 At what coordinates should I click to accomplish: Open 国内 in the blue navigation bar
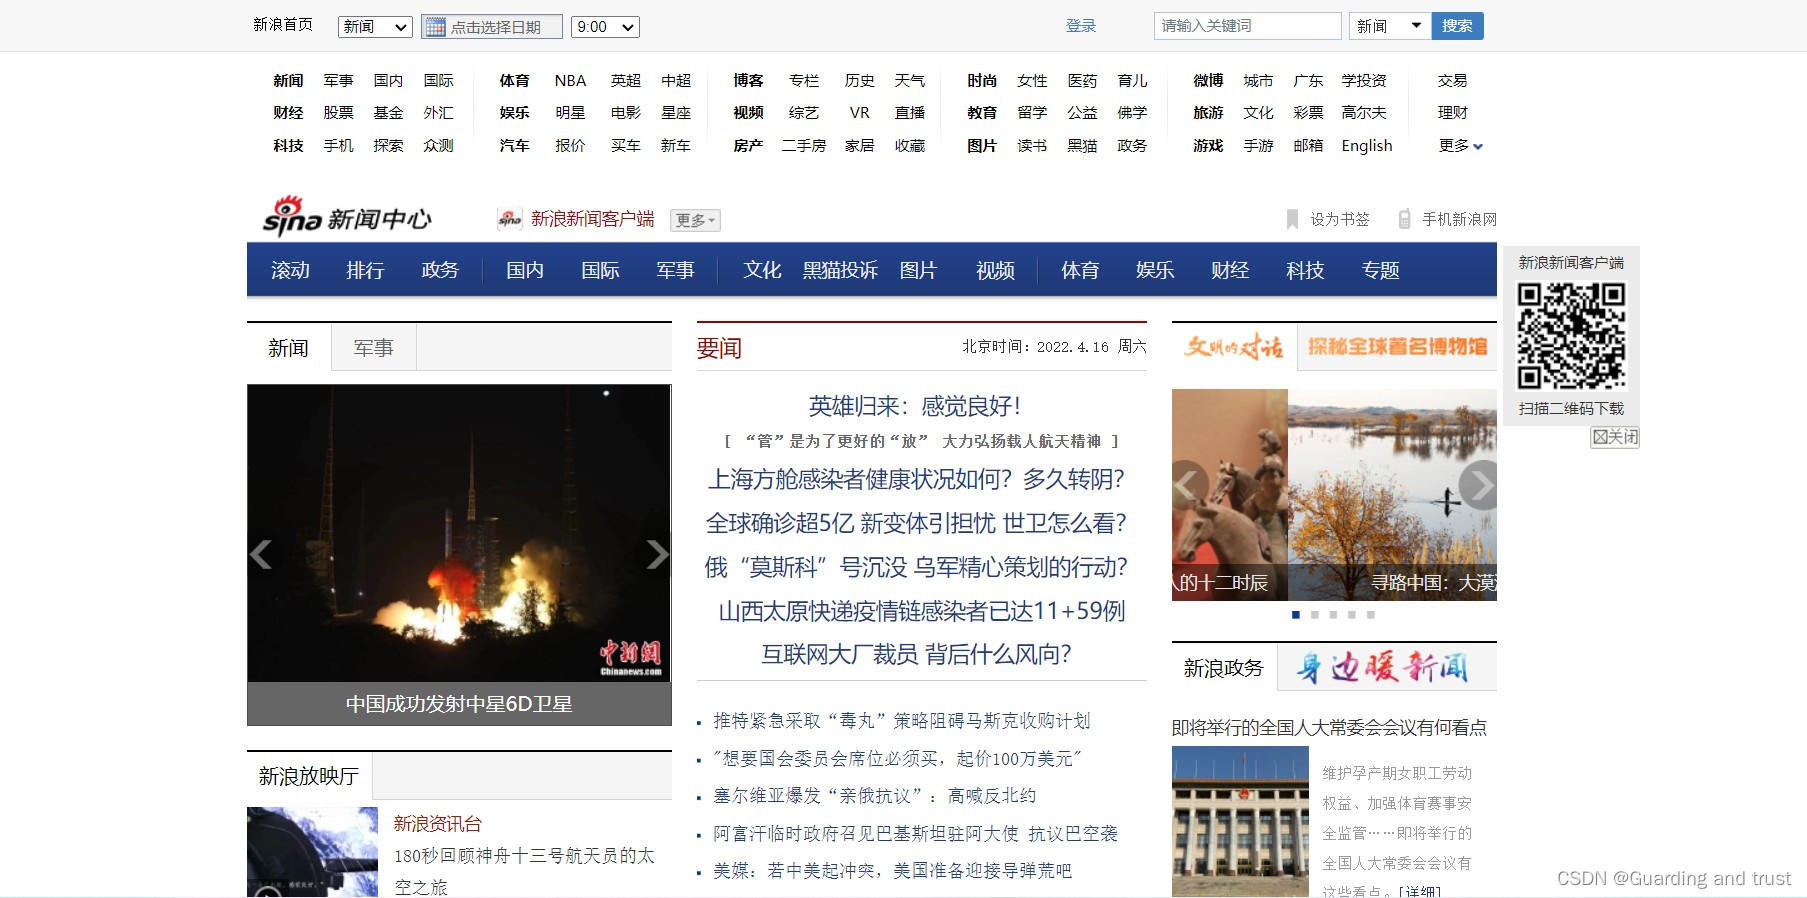click(525, 270)
